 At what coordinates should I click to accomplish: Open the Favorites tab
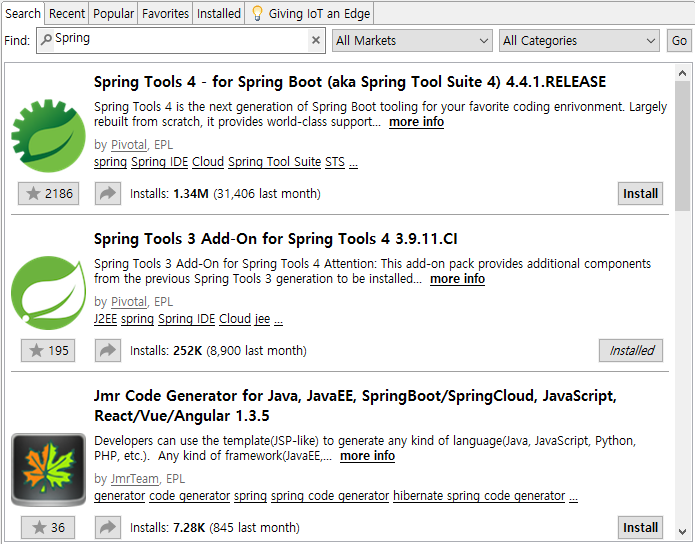click(x=165, y=13)
